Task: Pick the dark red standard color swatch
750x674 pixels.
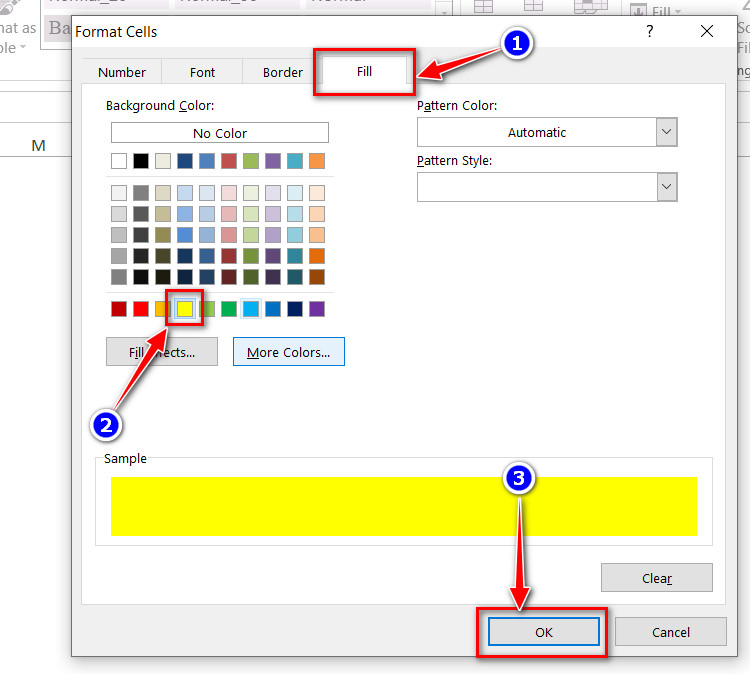Action: coord(119,309)
